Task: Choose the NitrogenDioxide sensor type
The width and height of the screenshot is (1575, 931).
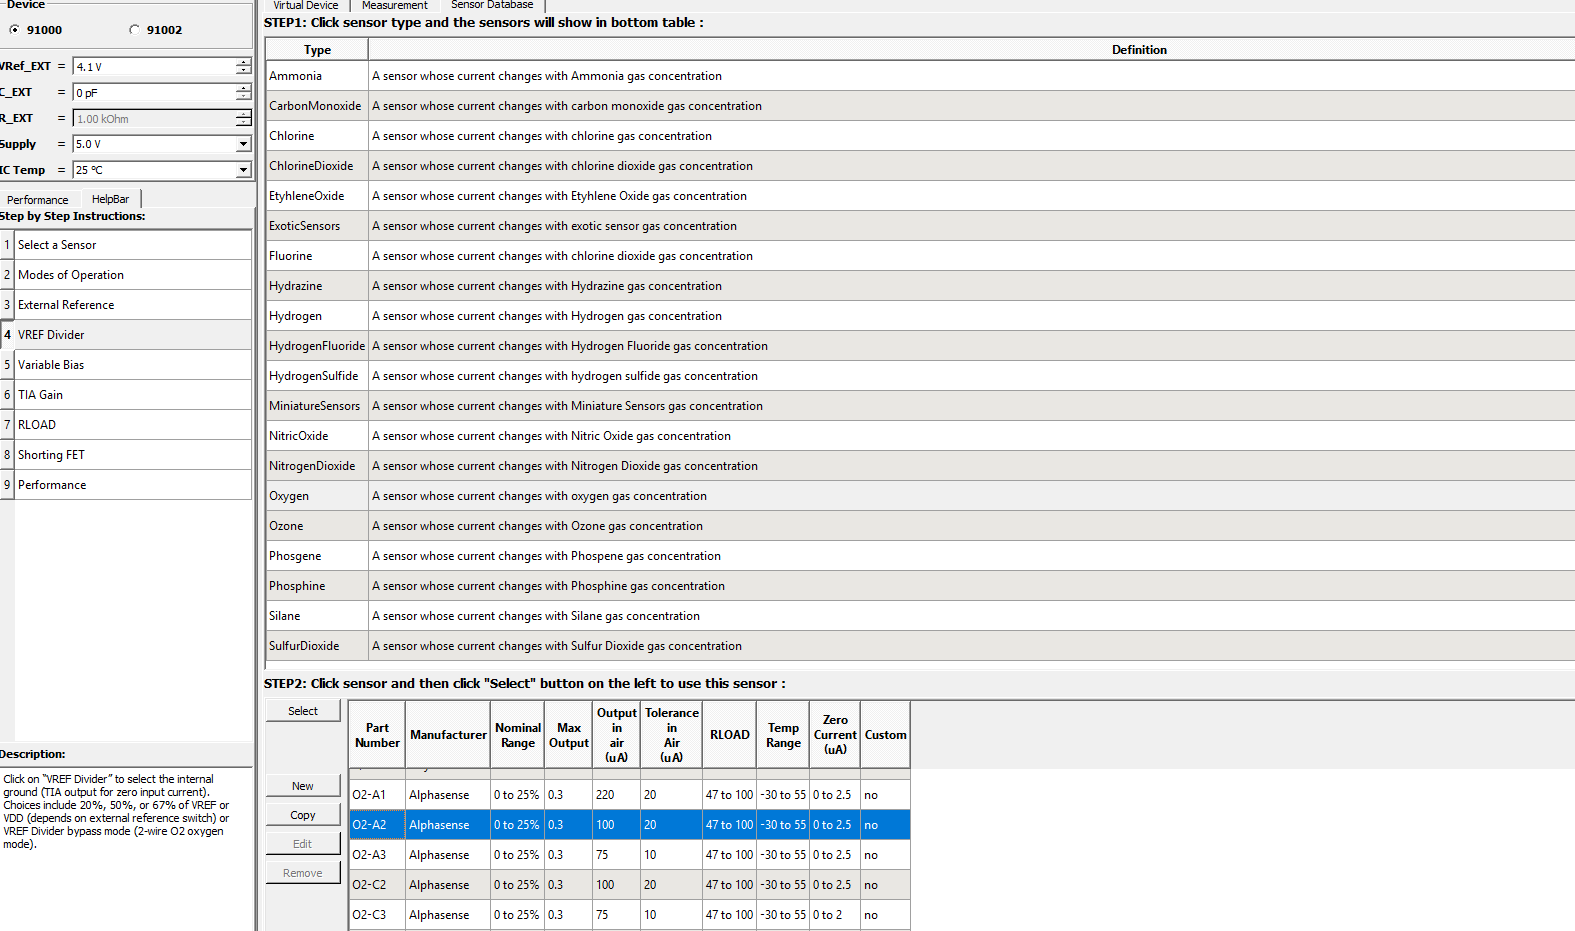Action: click(x=317, y=466)
